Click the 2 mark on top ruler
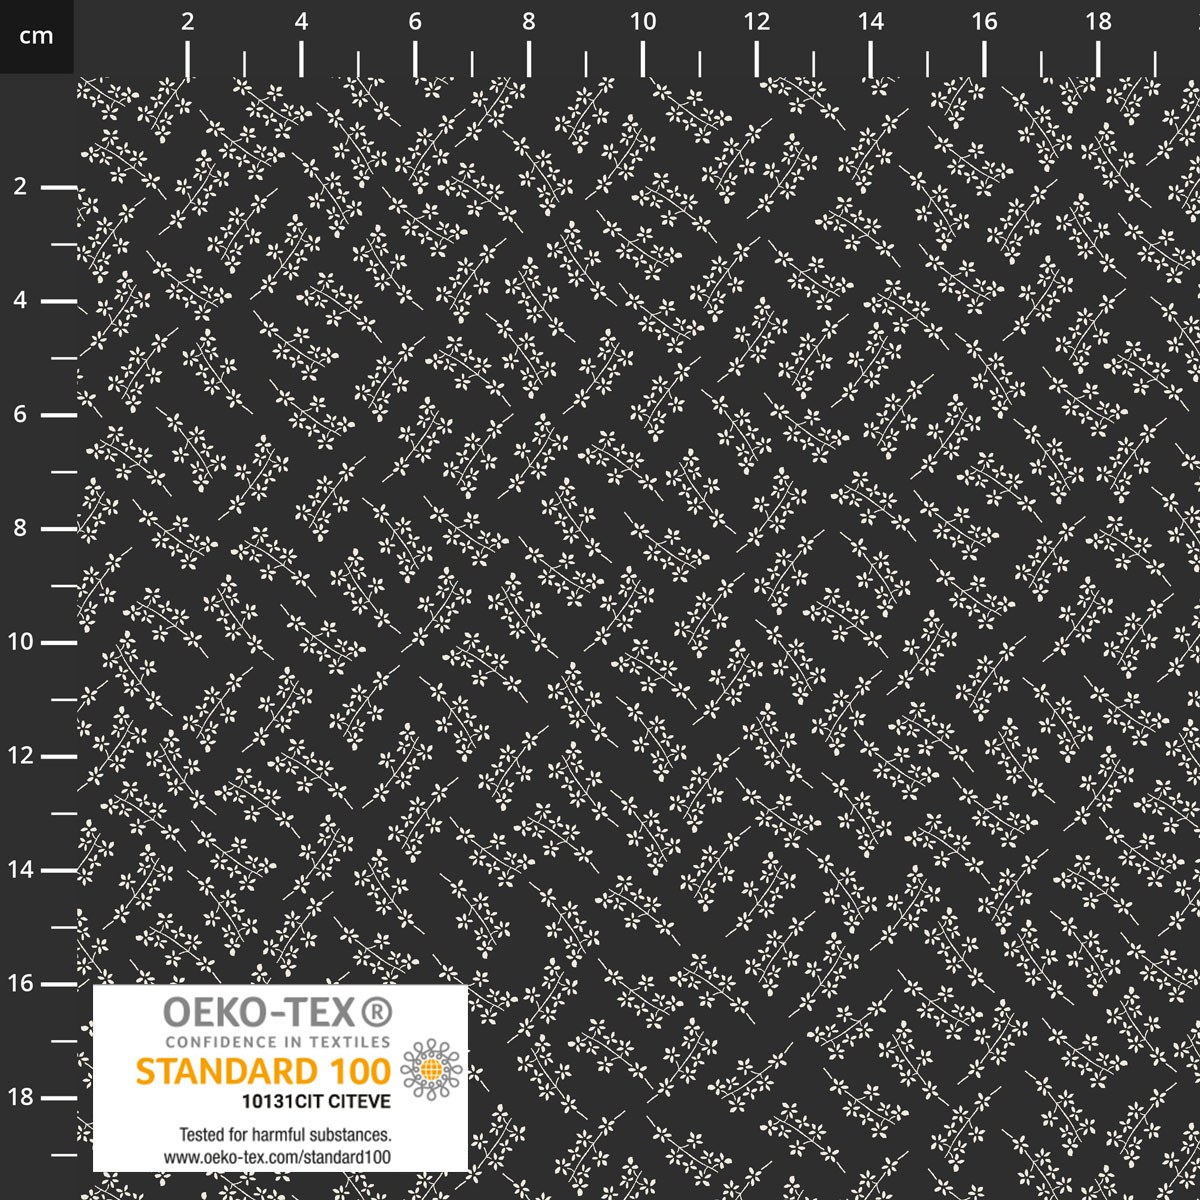The width and height of the screenshot is (1200, 1200). (x=187, y=22)
